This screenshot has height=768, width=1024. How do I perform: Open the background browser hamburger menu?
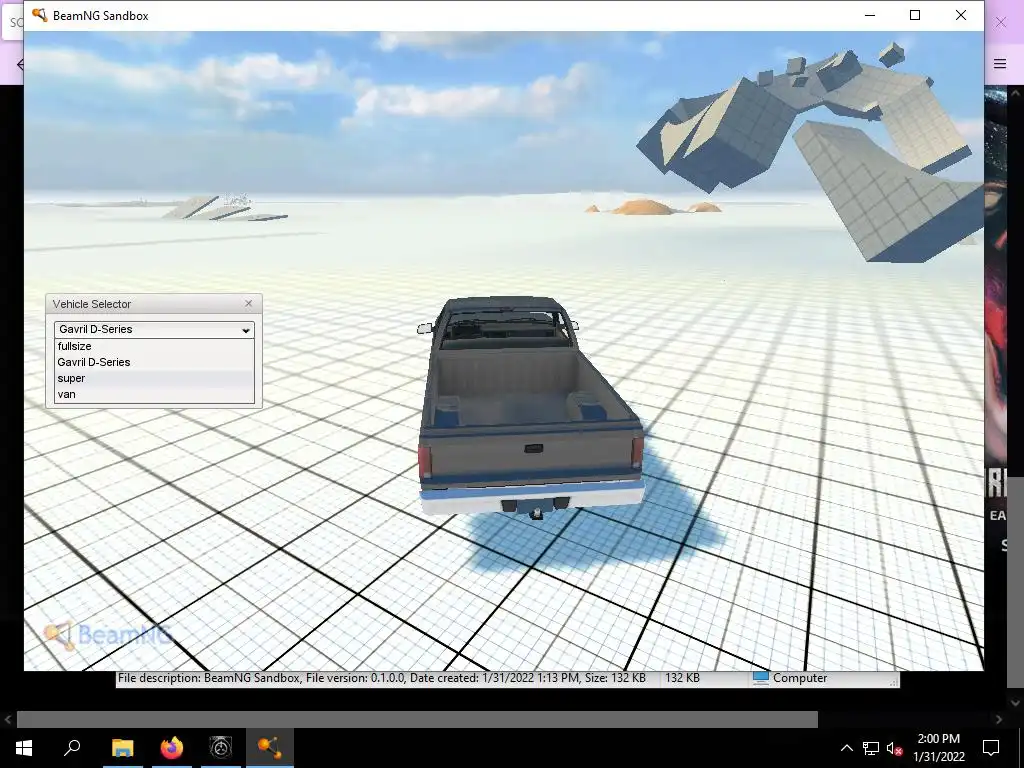point(1000,63)
